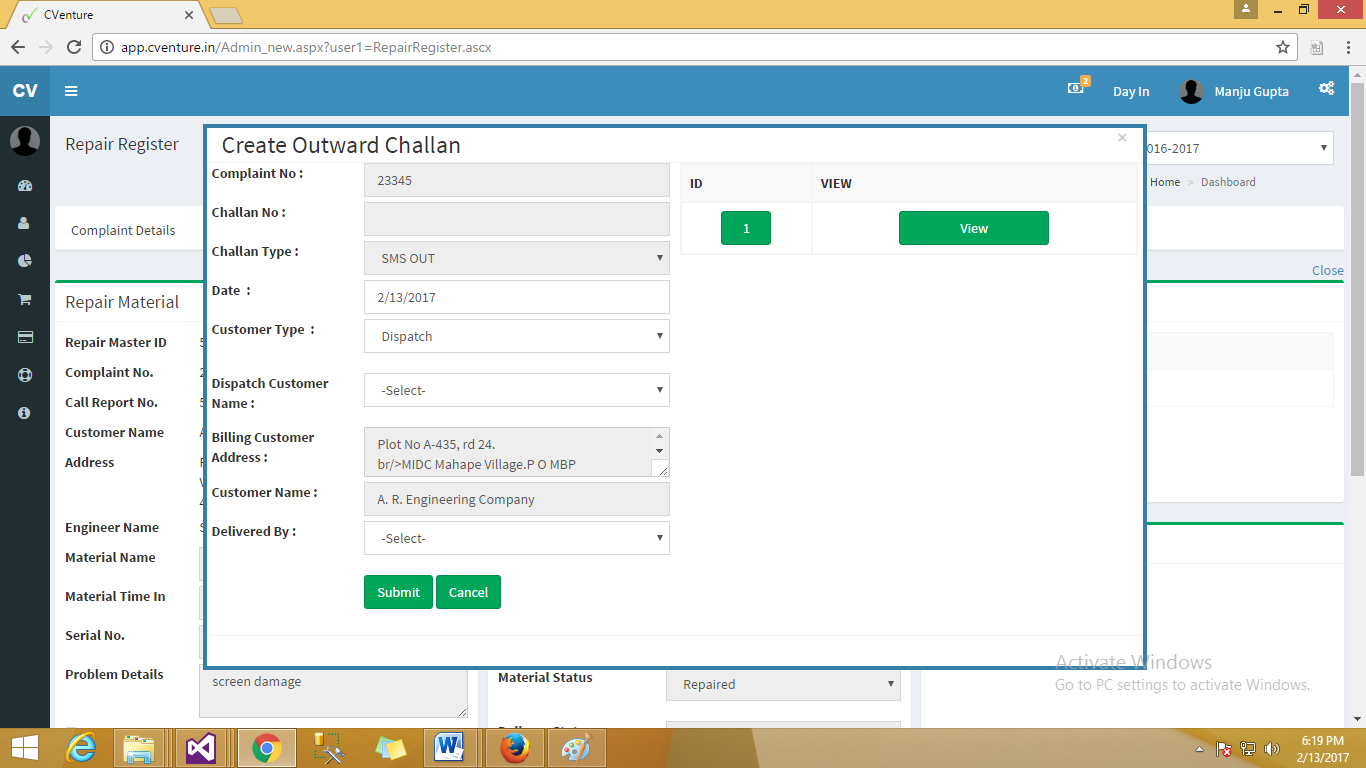Click the Date input field
This screenshot has width=1366, height=768.
click(517, 297)
